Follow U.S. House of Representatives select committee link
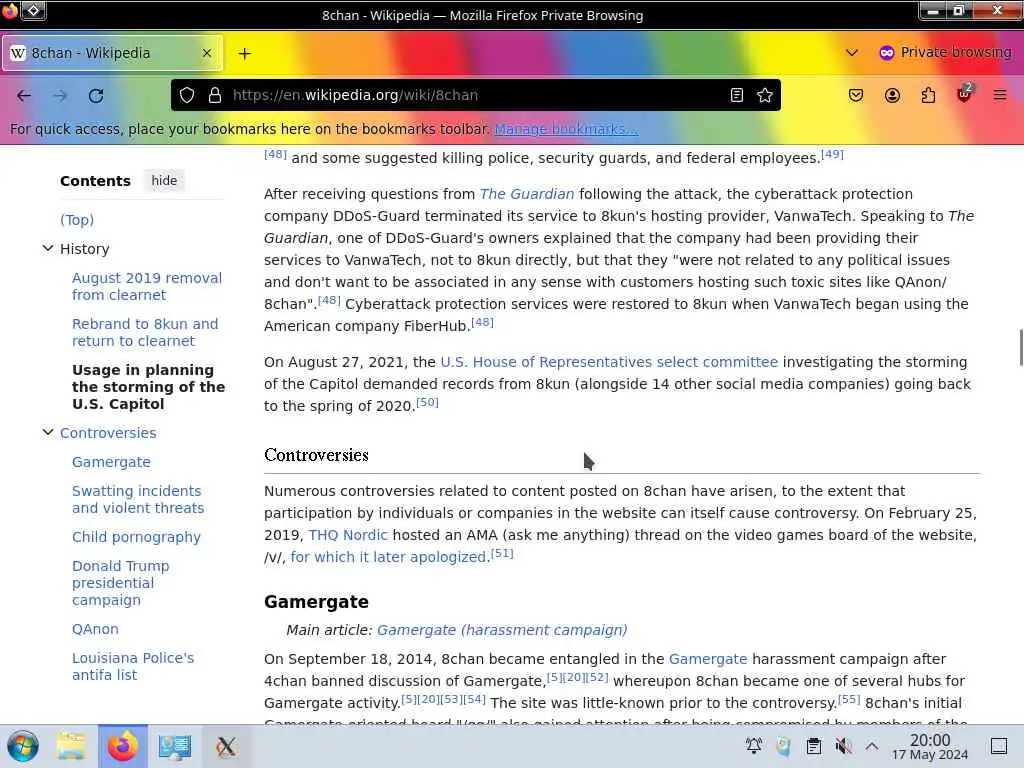1024x768 pixels. 609,362
